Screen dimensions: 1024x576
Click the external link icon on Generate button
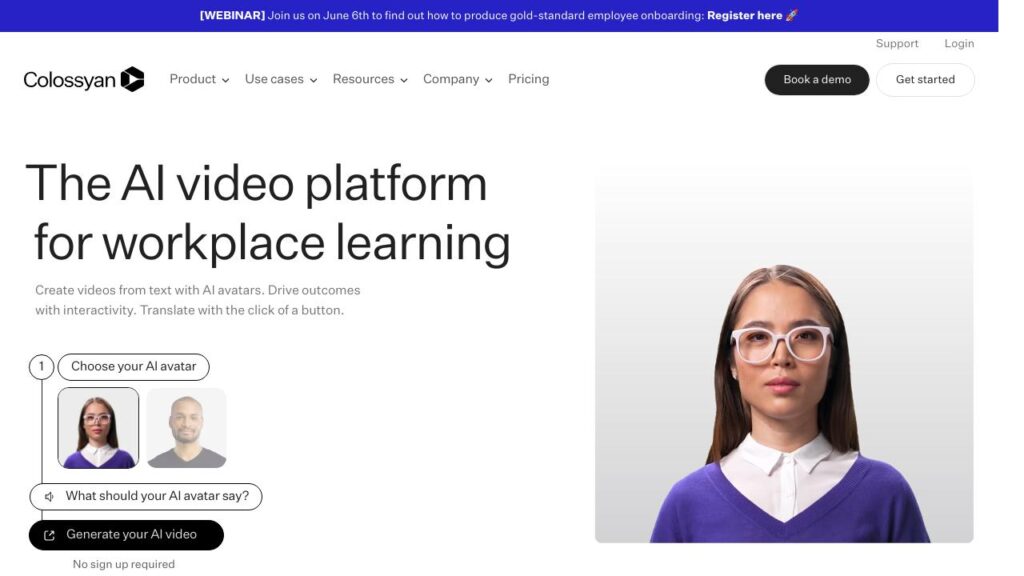pos(49,535)
